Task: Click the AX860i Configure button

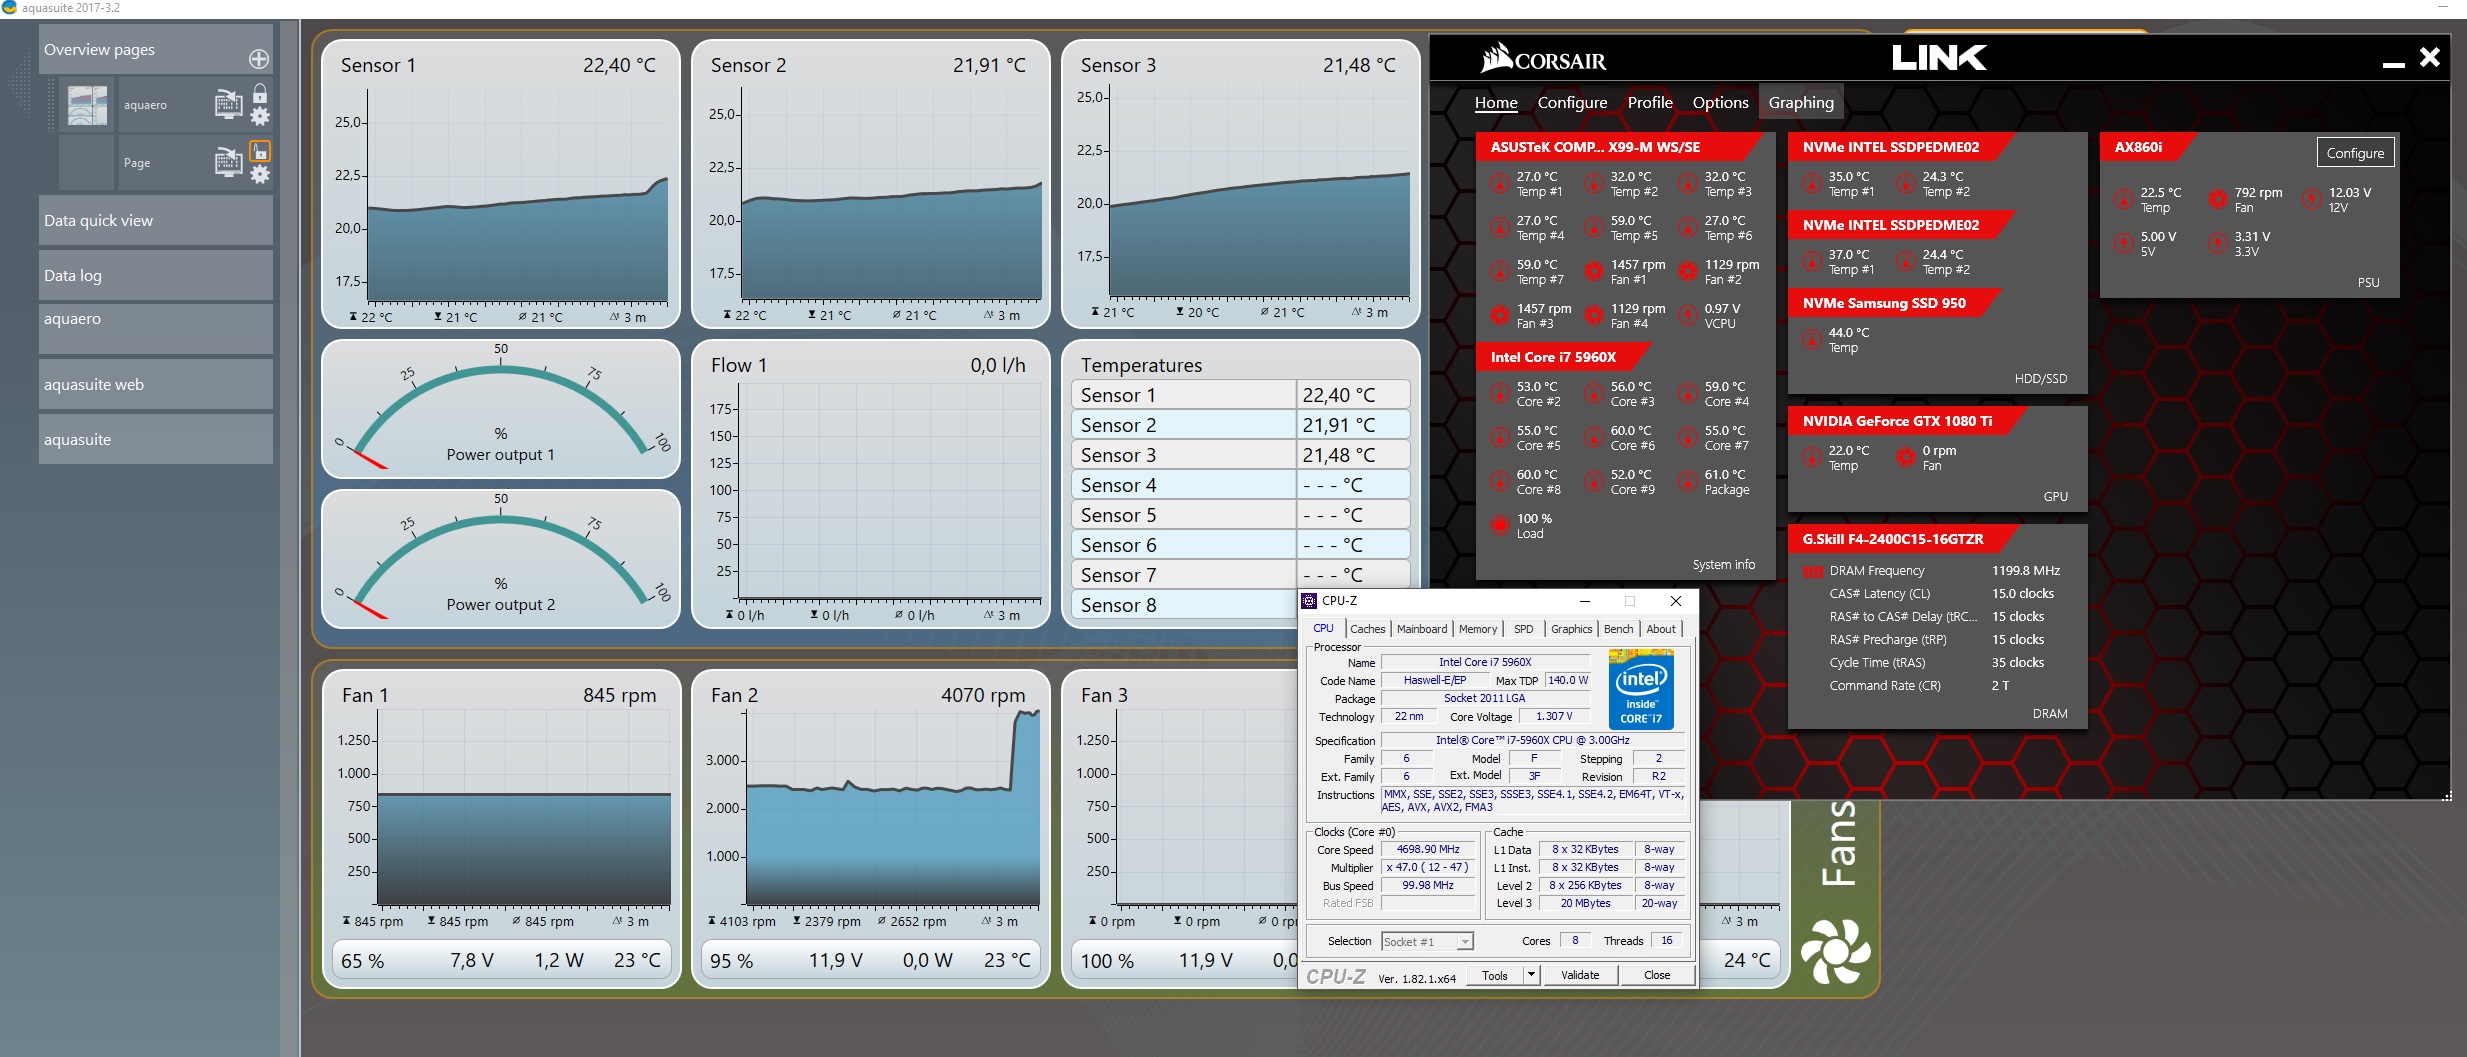Action: [2355, 153]
